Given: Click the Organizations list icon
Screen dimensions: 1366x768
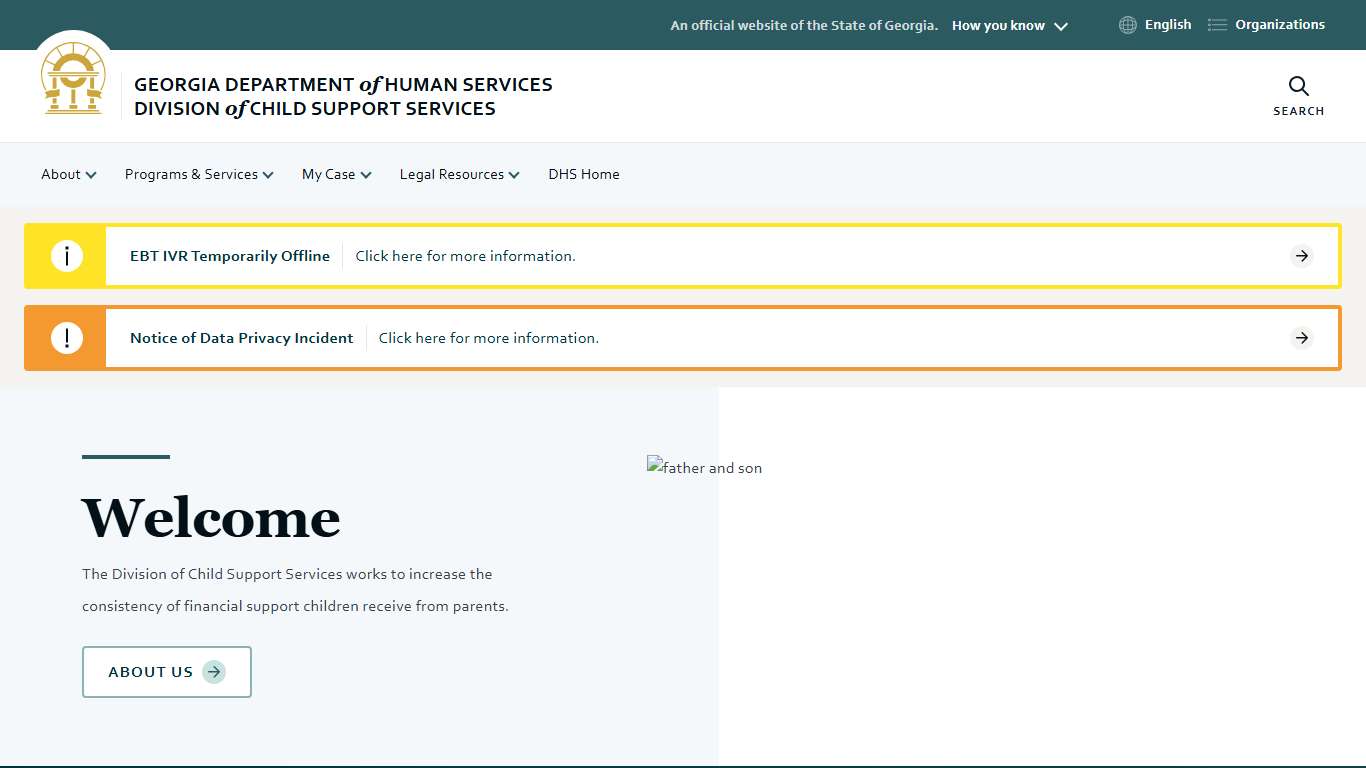Looking at the screenshot, I should click(x=1217, y=25).
